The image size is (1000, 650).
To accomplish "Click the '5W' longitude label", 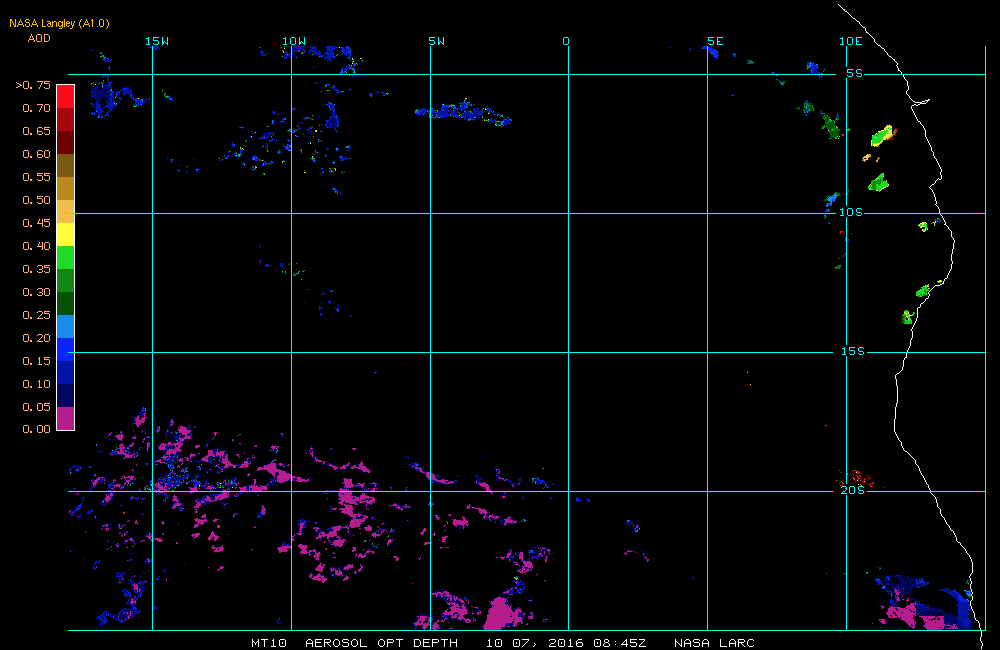I will click(437, 41).
